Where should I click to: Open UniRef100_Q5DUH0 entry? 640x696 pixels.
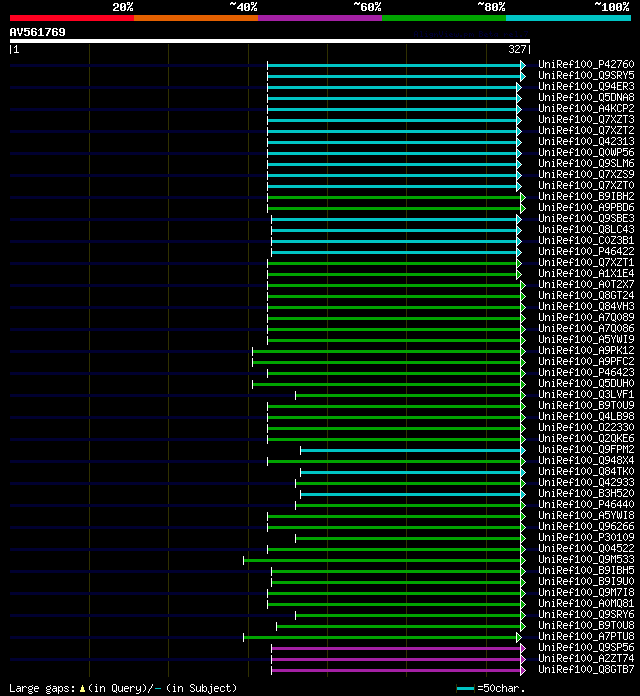coord(586,384)
